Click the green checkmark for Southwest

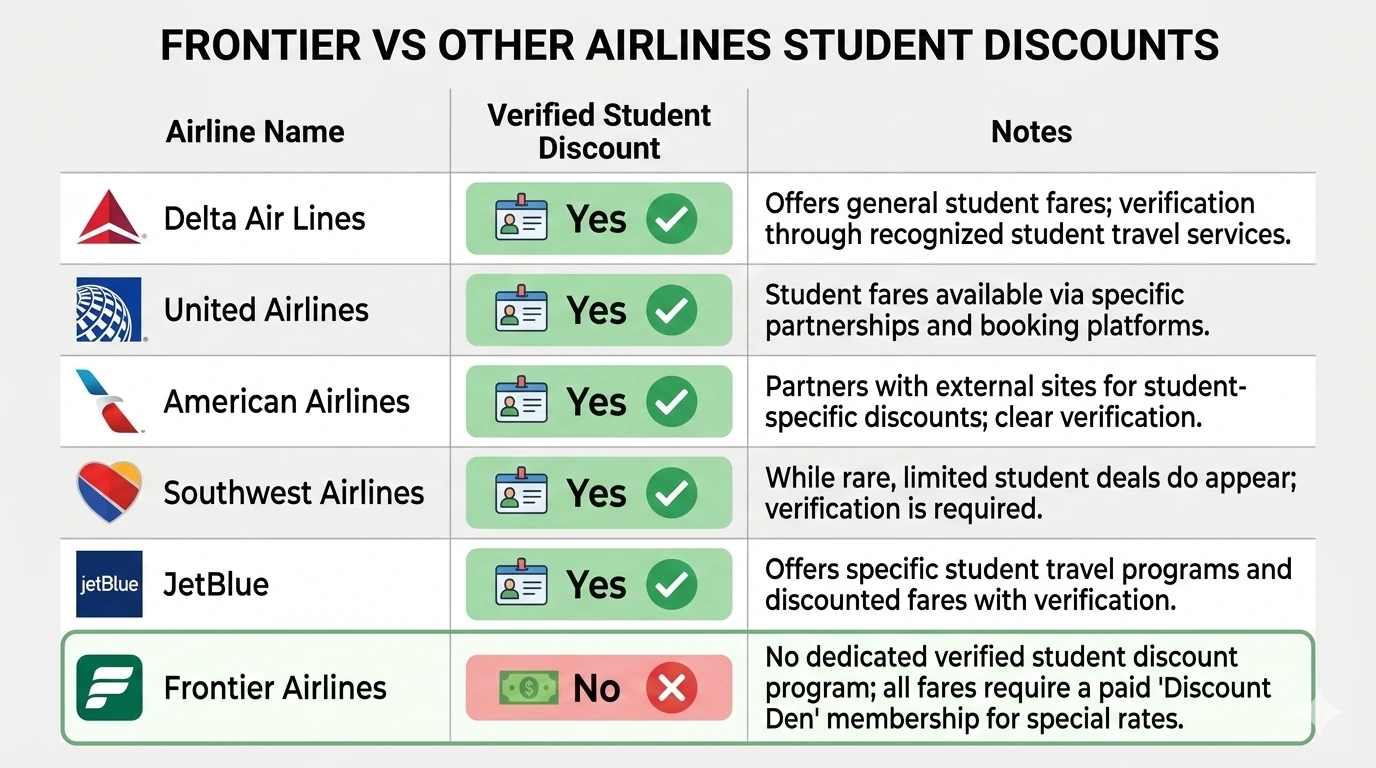point(671,493)
